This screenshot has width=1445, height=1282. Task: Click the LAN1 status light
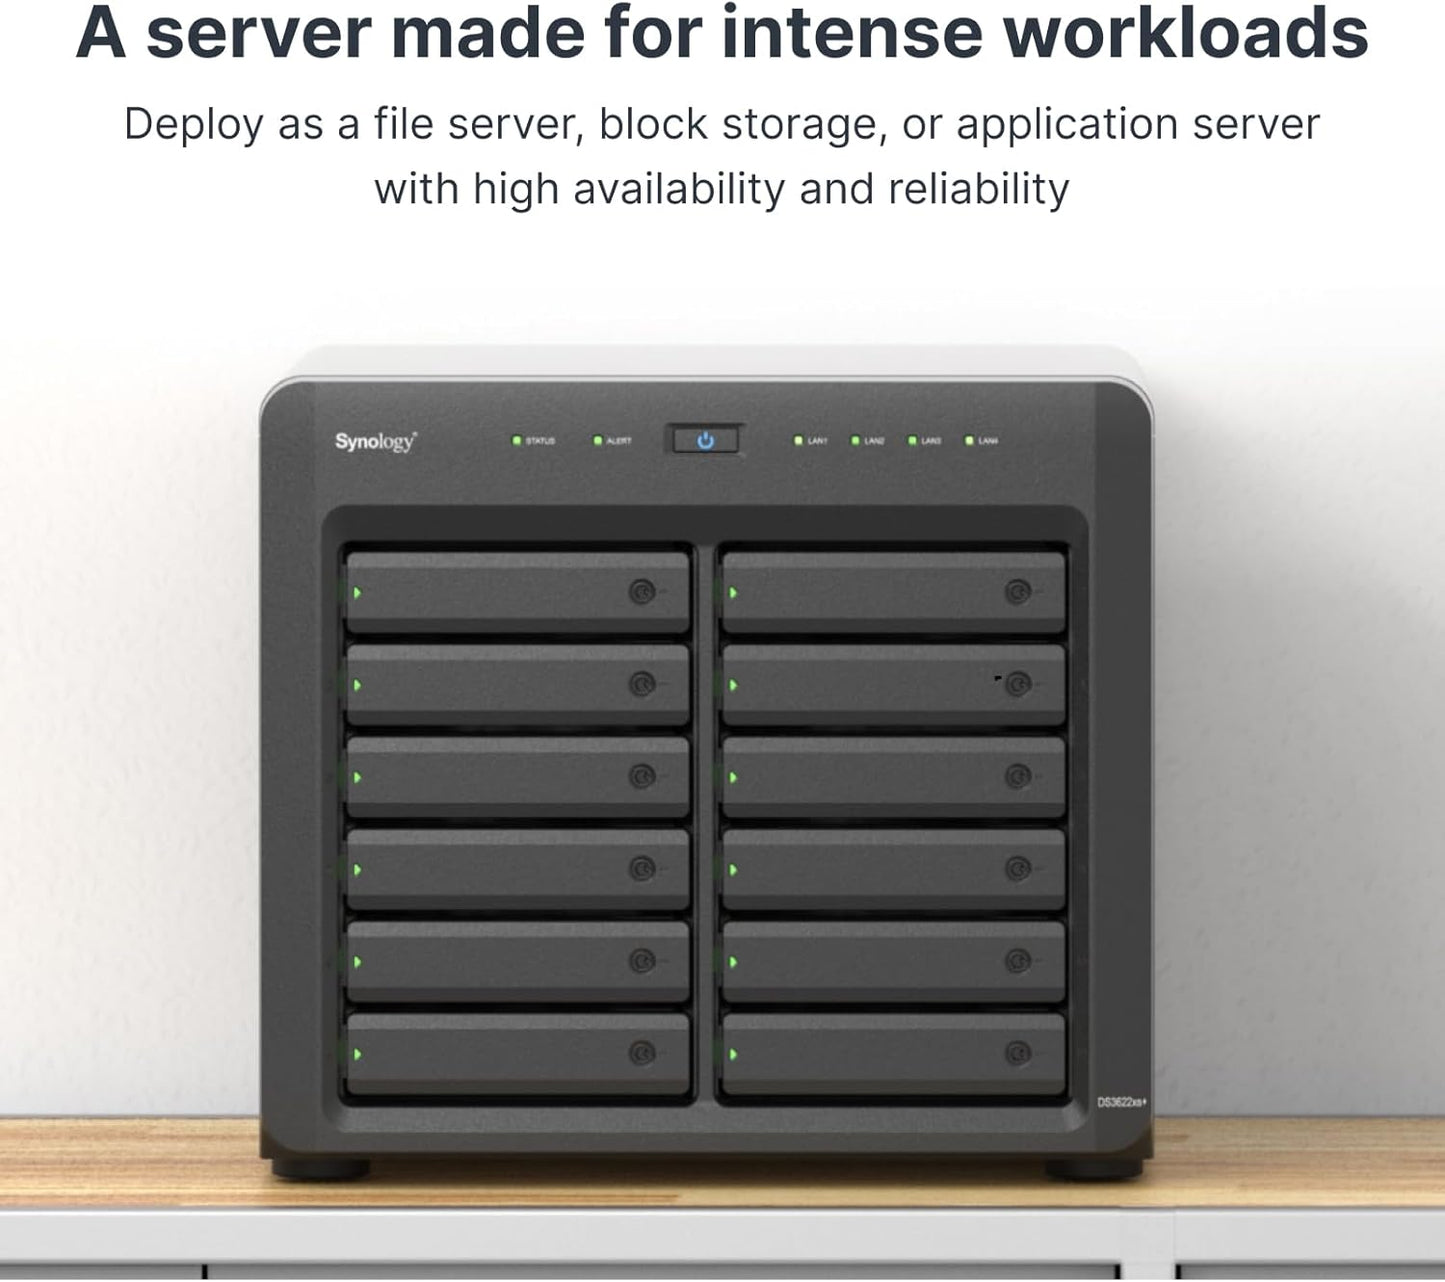click(x=797, y=440)
